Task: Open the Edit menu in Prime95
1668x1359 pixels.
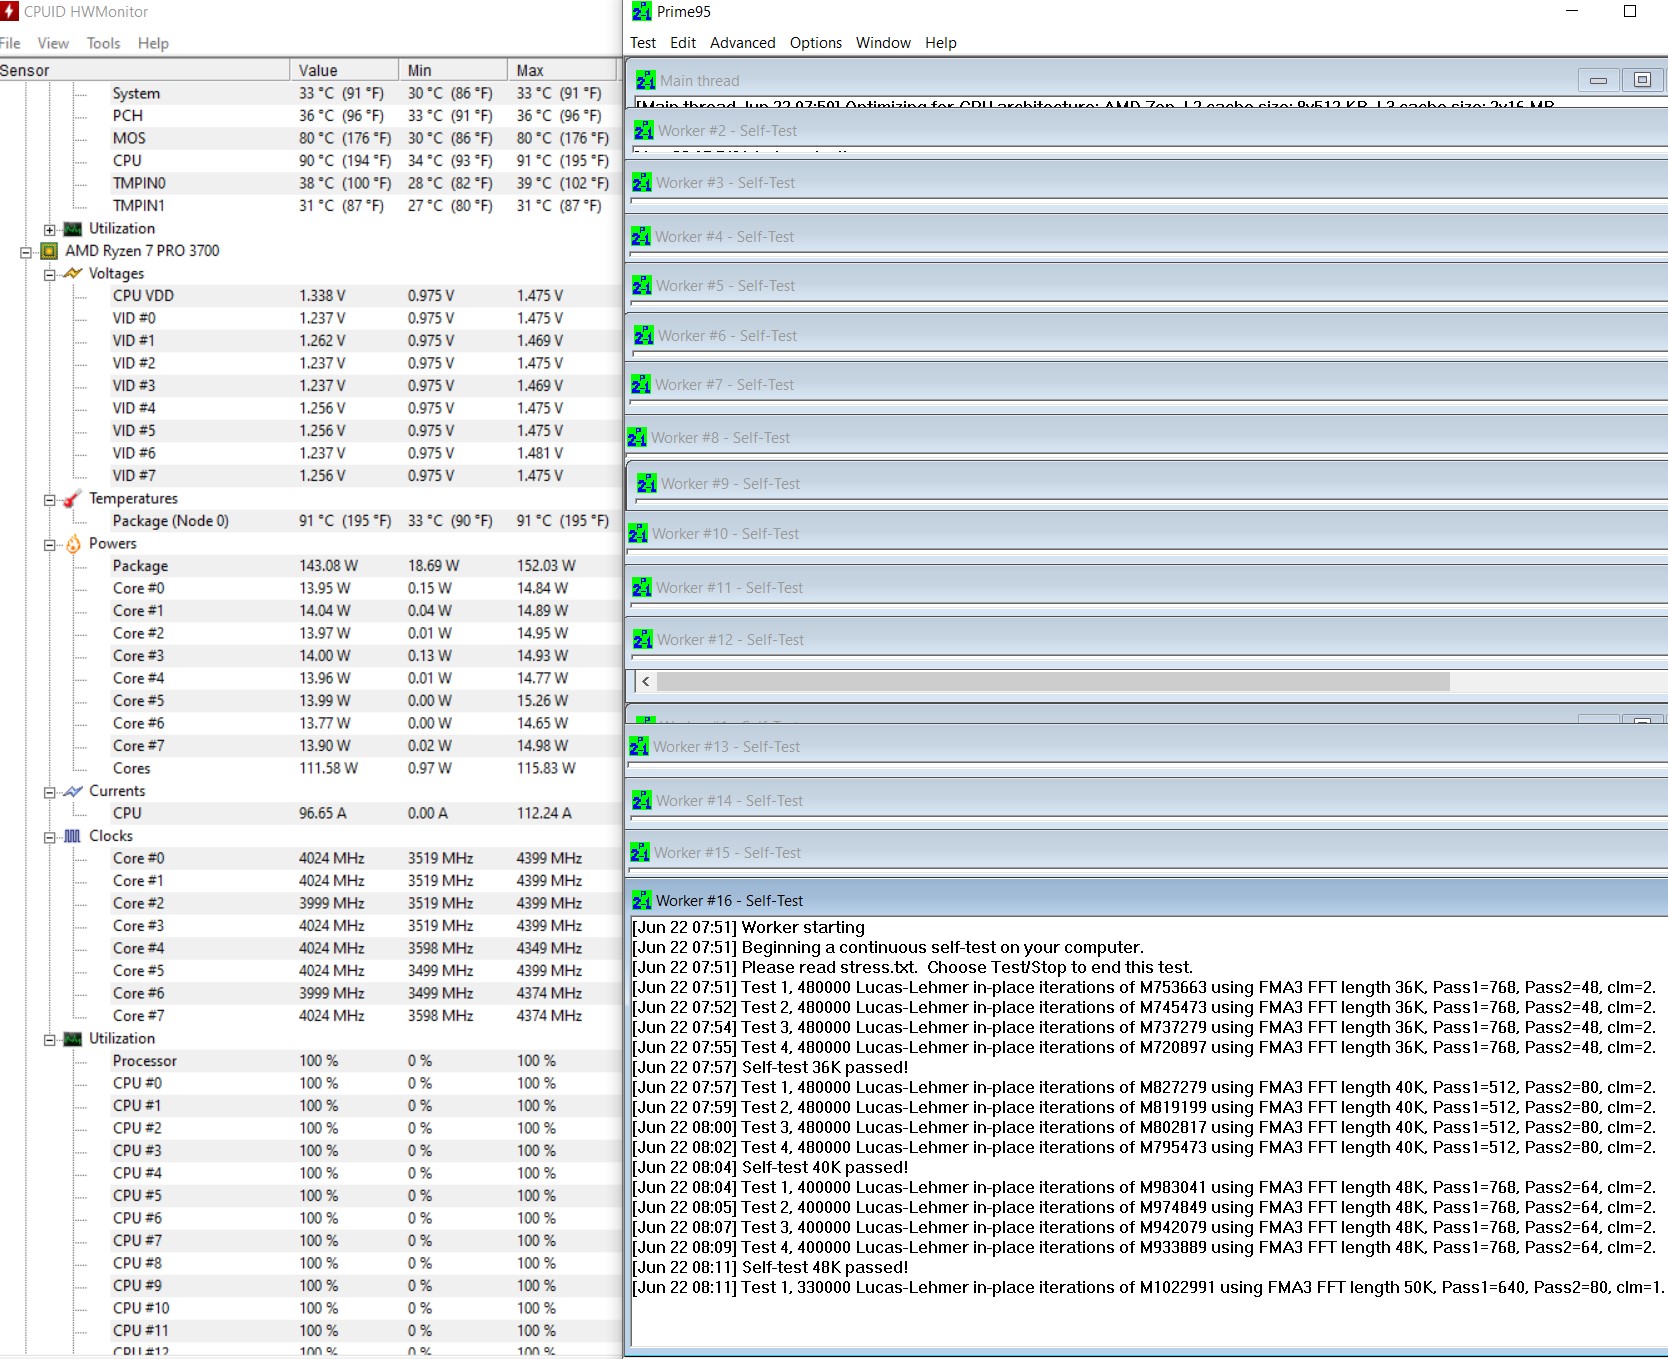Action: tap(683, 43)
